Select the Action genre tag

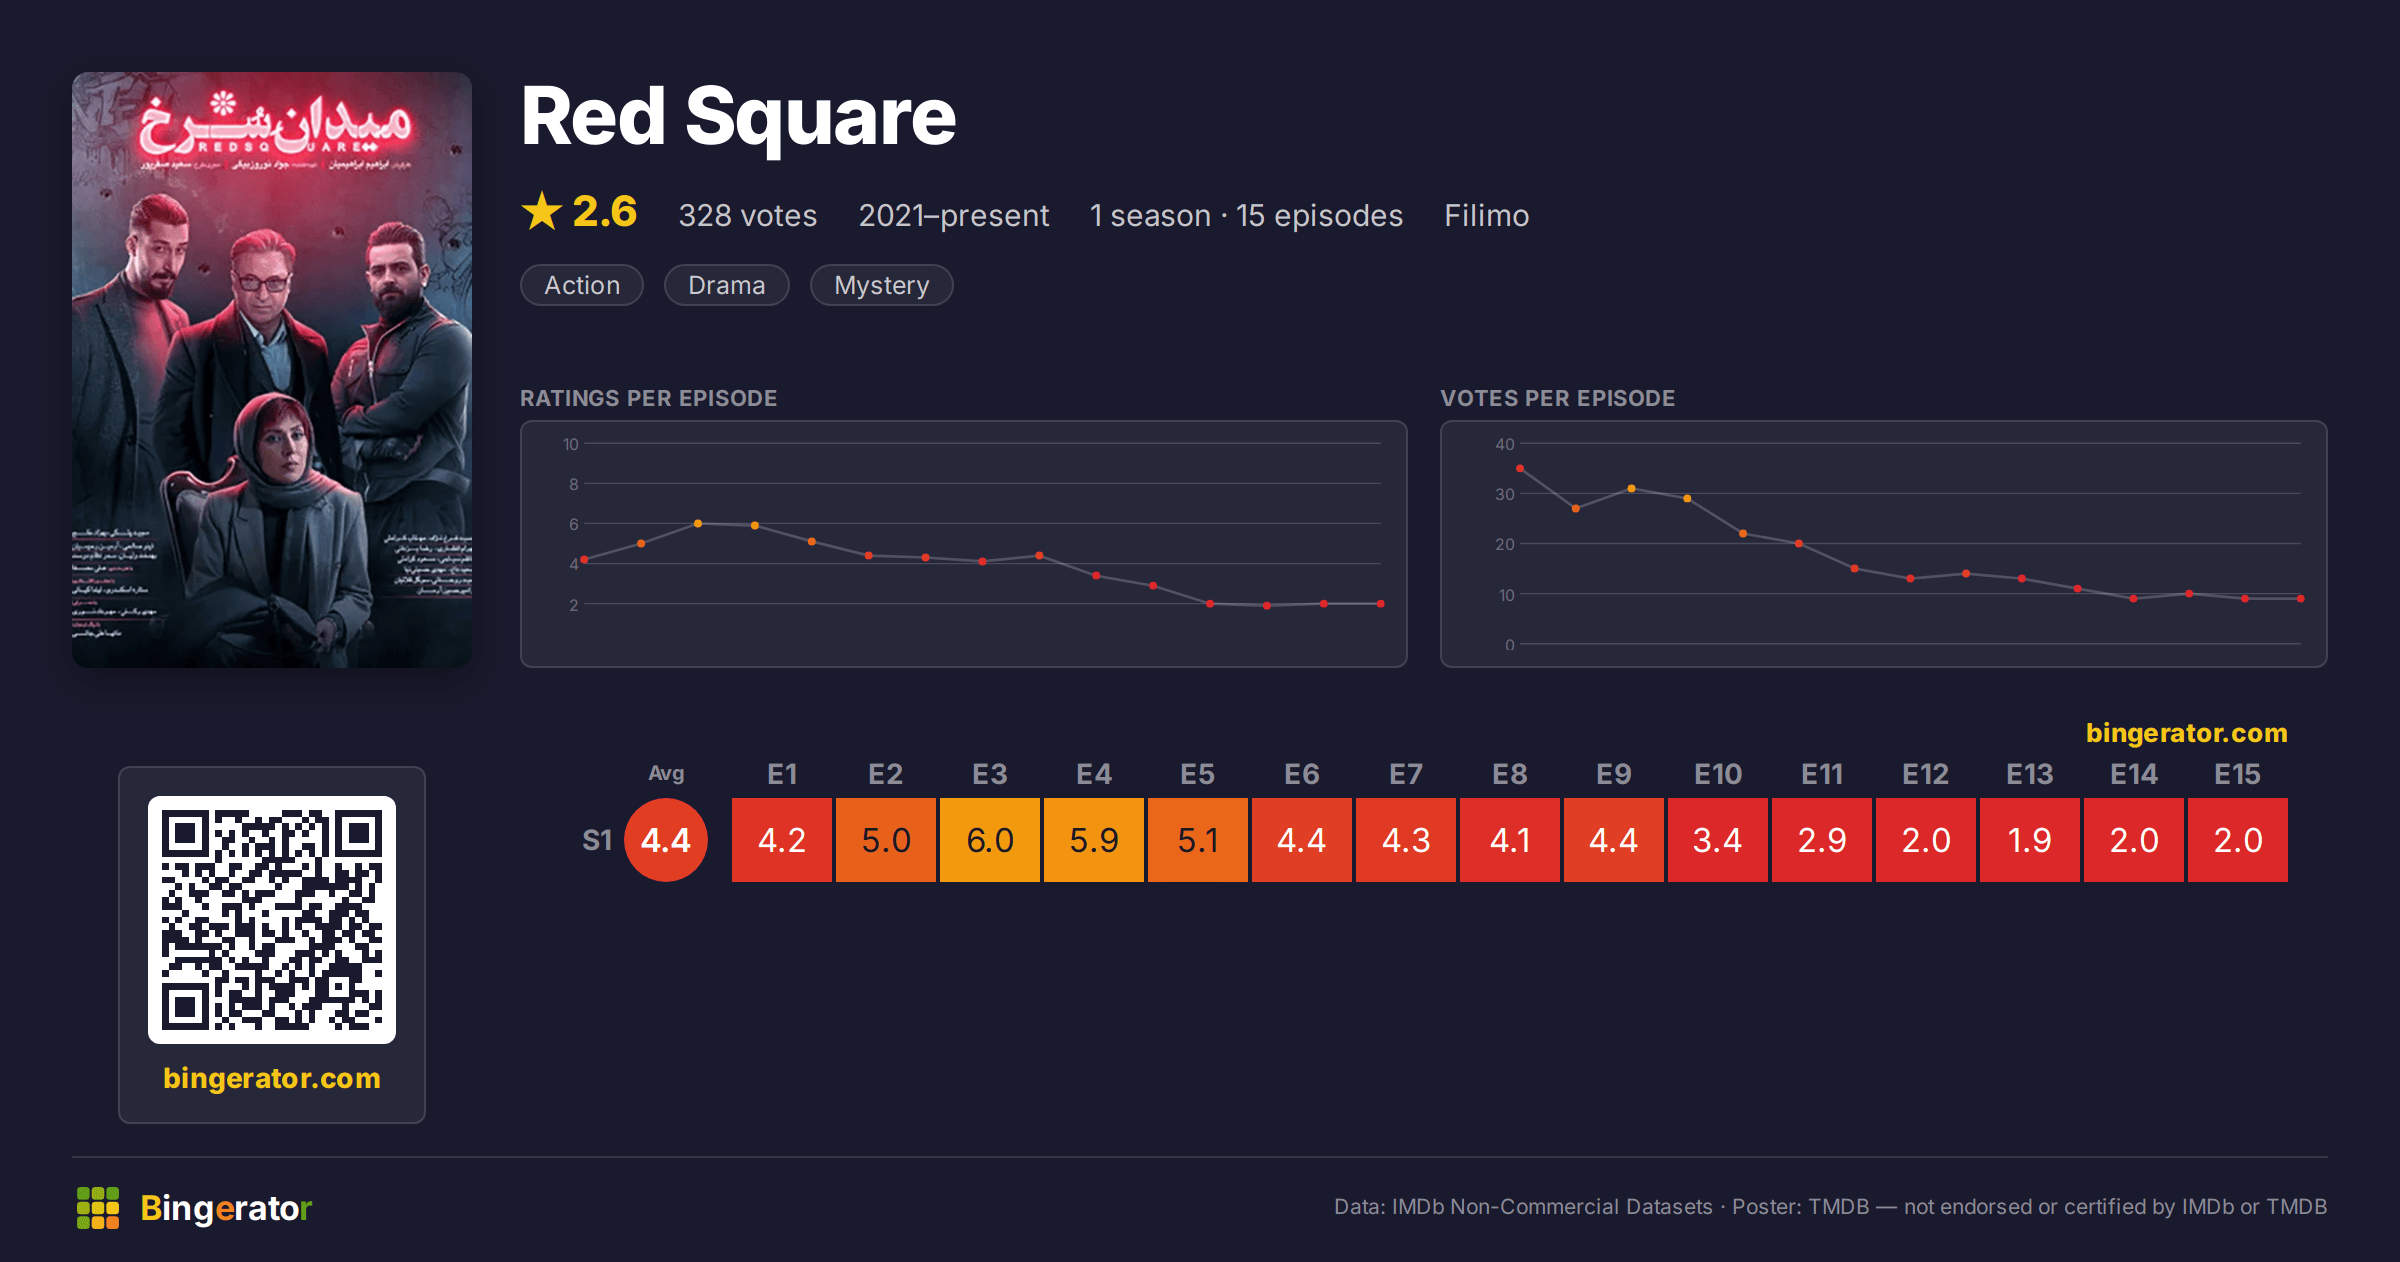coord(582,285)
